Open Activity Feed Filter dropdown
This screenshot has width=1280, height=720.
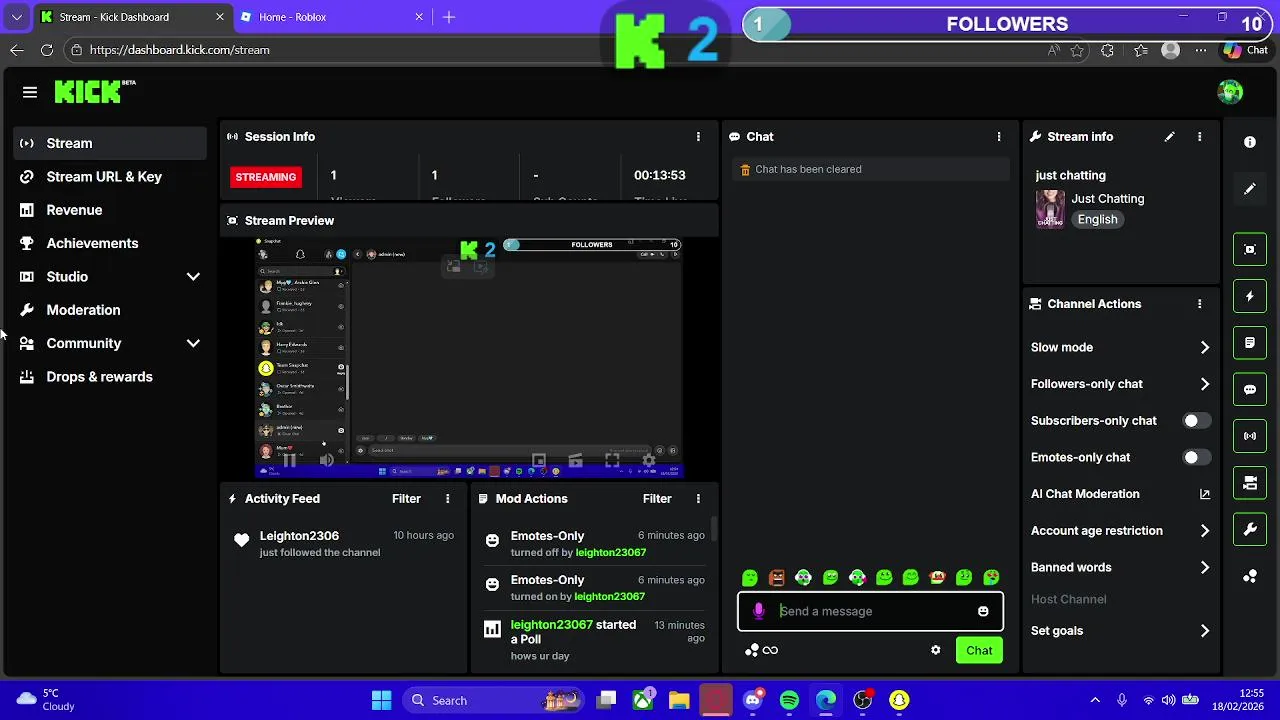pos(406,499)
